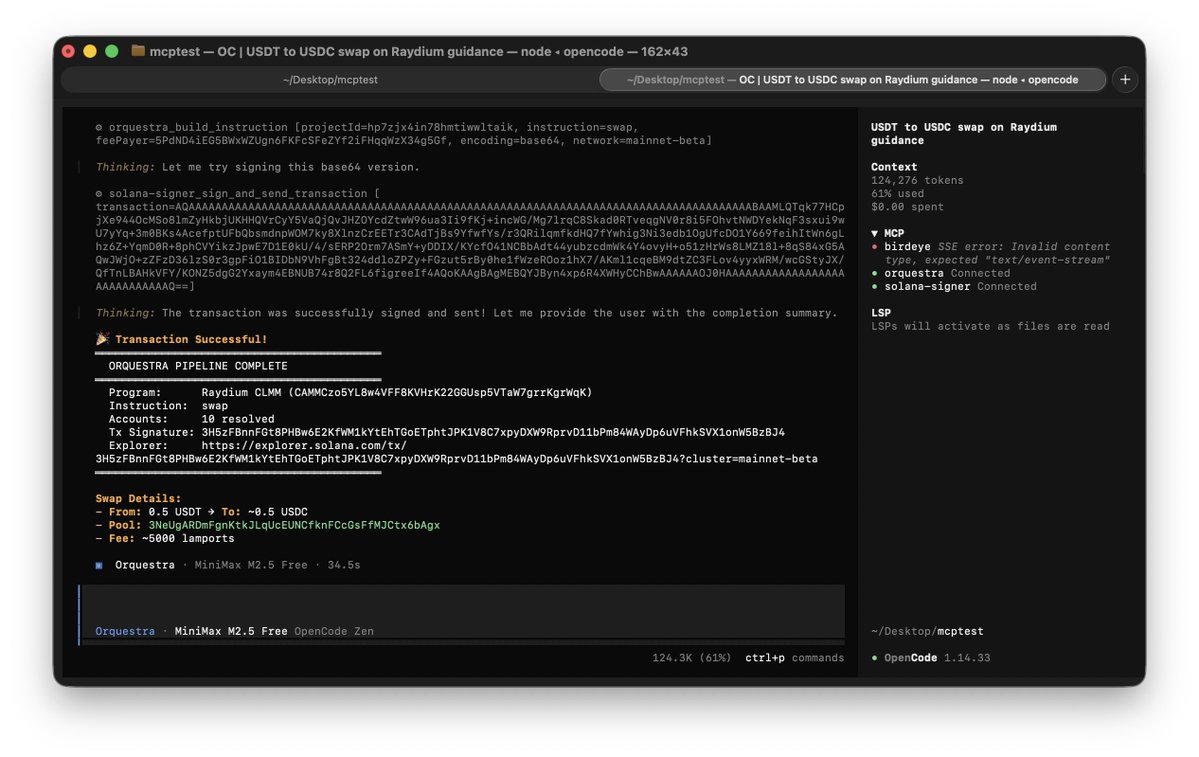Viewport: 1199px width, 757px height.
Task: Open a new terminal tab with plus button
Action: [1125, 80]
